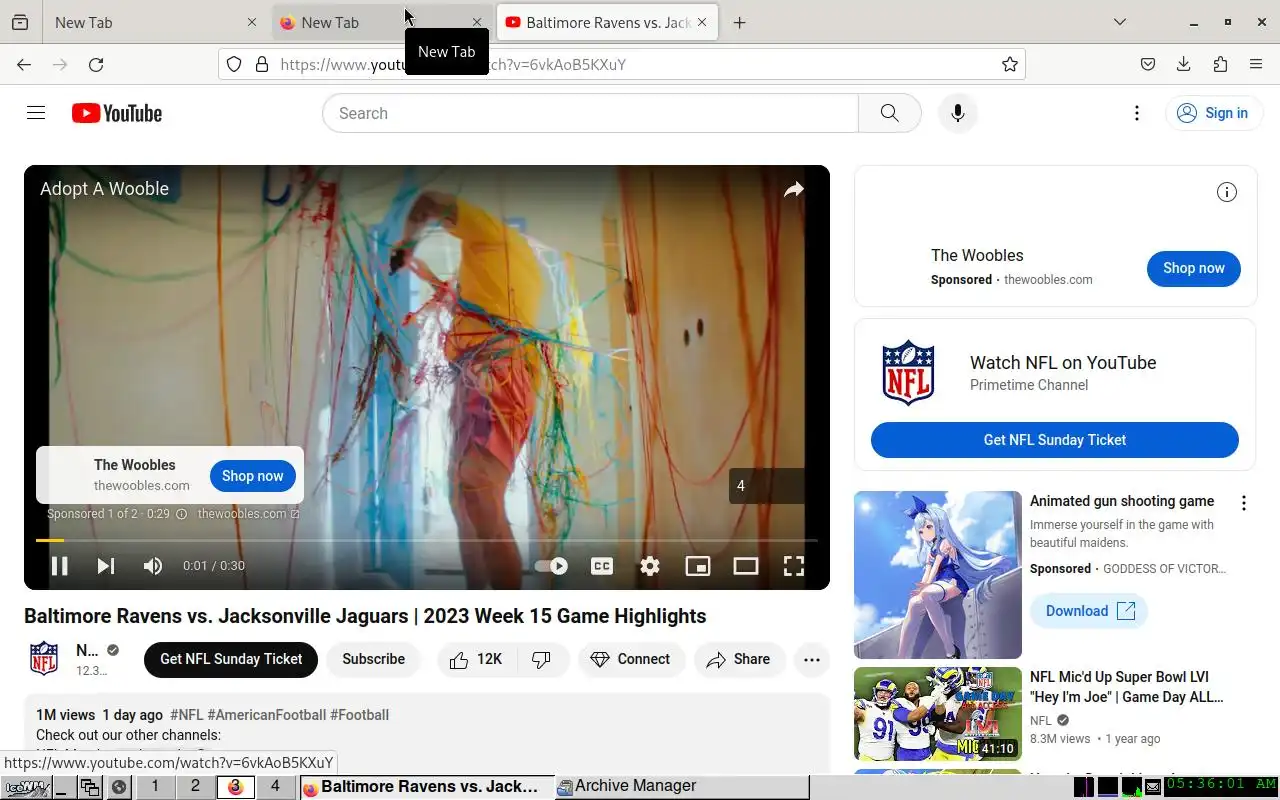Screen dimensions: 1280x800
Task: Open Animated gun shooting game thumbnail
Action: click(x=938, y=574)
